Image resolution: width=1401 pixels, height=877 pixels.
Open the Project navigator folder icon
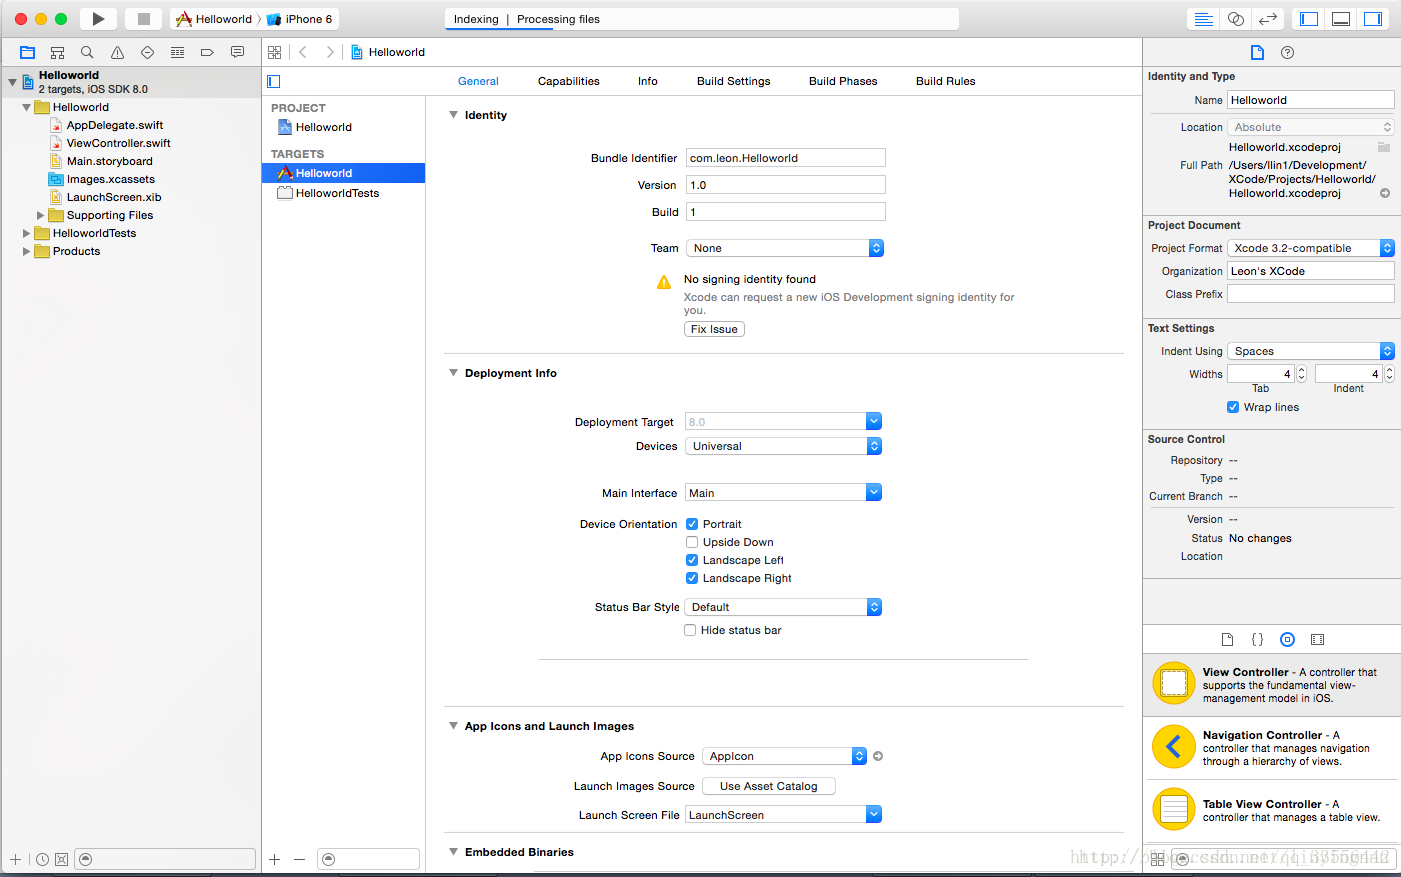point(28,52)
